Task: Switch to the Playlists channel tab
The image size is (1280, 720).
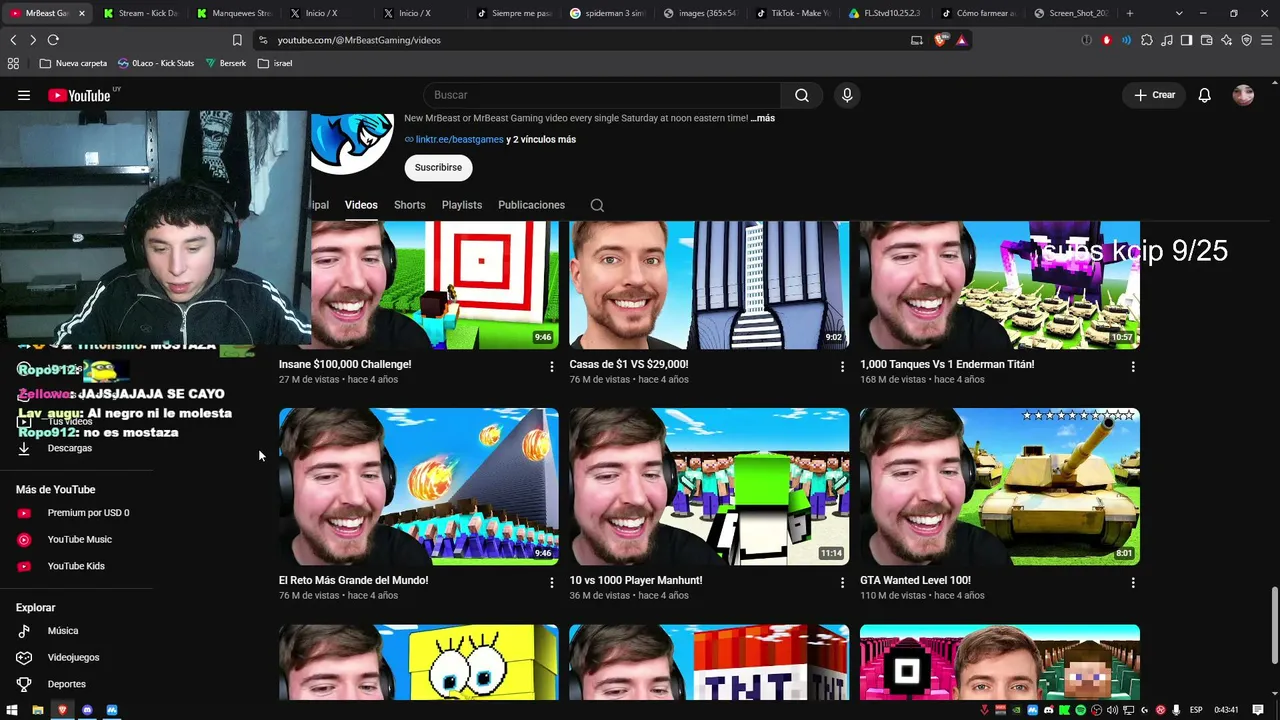Action: 462,205
